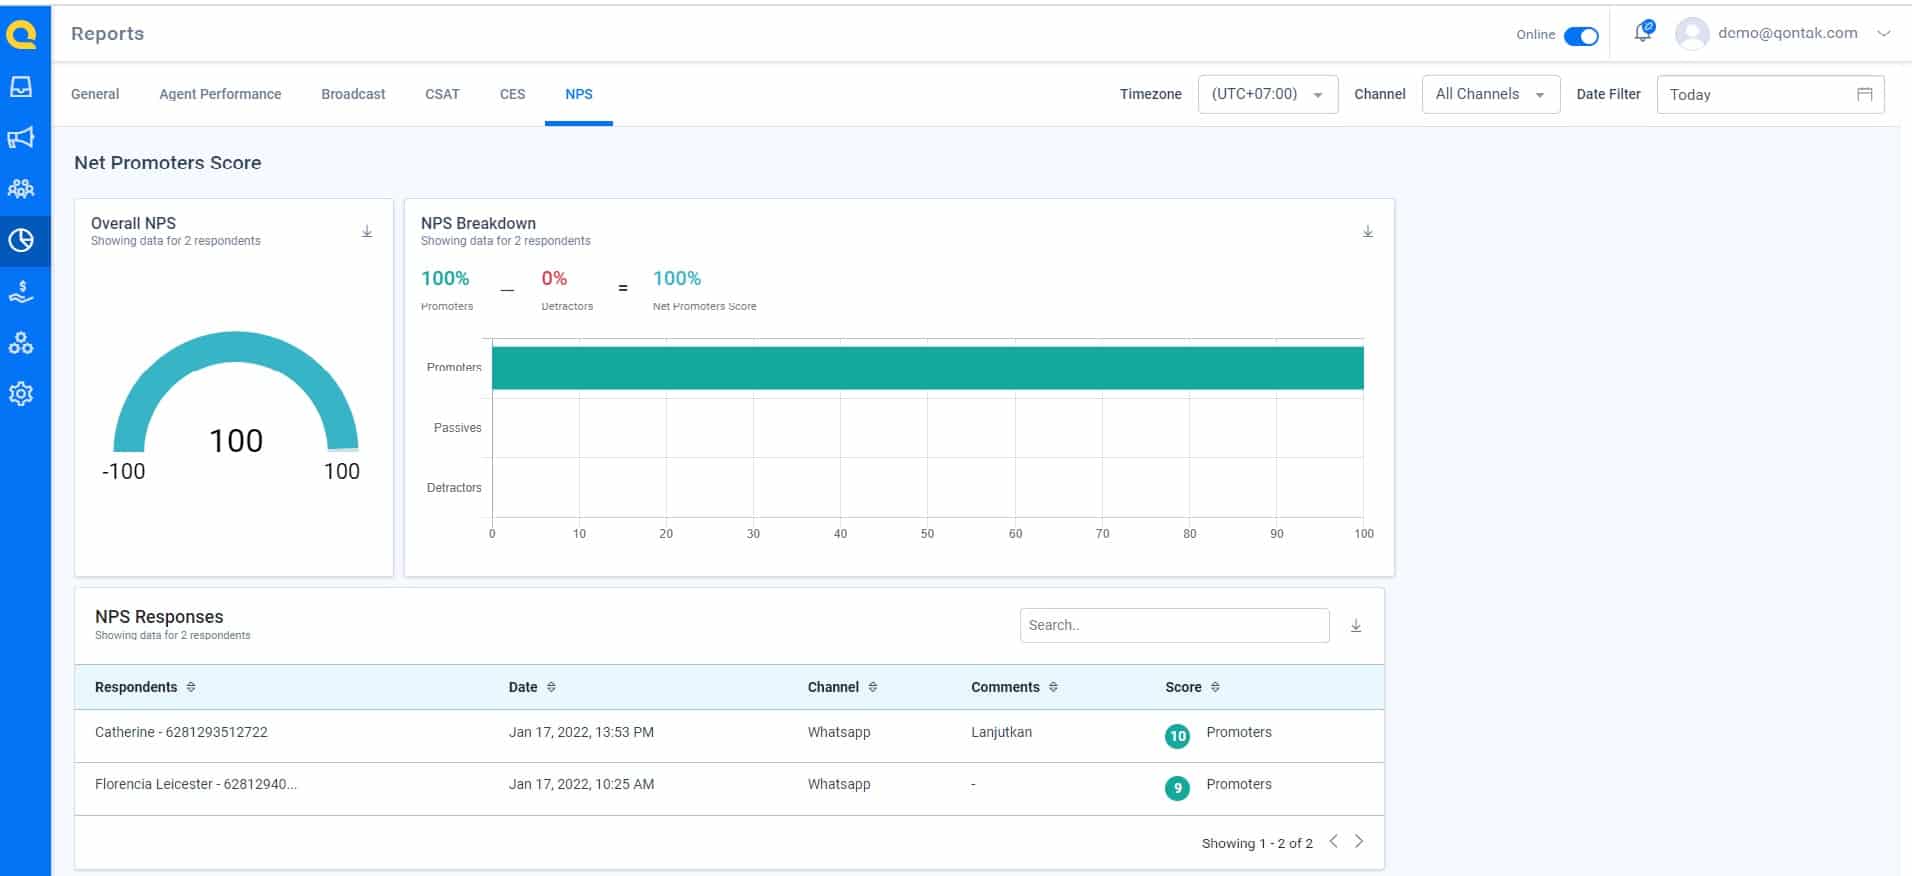Click the Reports pie chart sidebar icon
Image resolution: width=1912 pixels, height=876 pixels.
tap(21, 240)
